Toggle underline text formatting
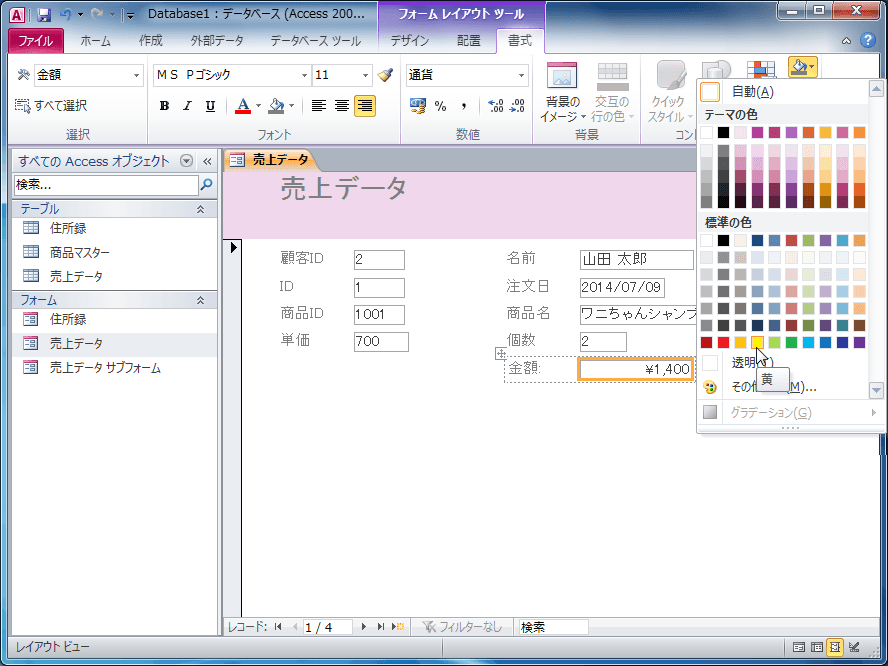The height and width of the screenshot is (666, 888). click(210, 106)
